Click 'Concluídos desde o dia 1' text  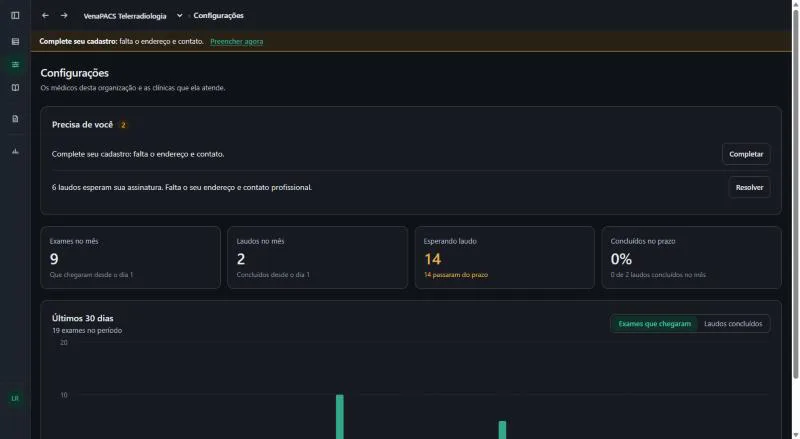coord(273,275)
